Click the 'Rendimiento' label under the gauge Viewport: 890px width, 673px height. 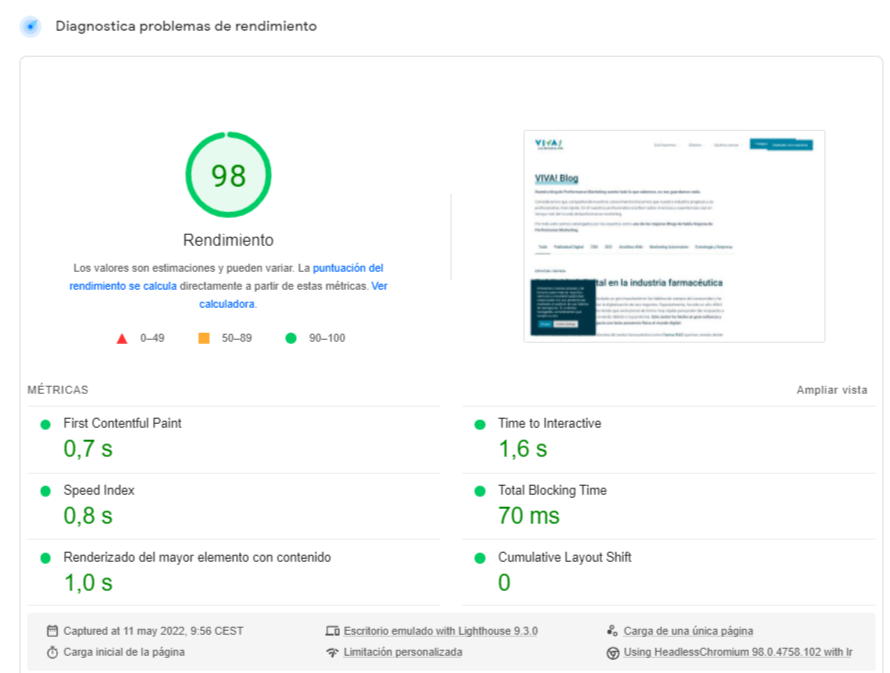click(228, 240)
